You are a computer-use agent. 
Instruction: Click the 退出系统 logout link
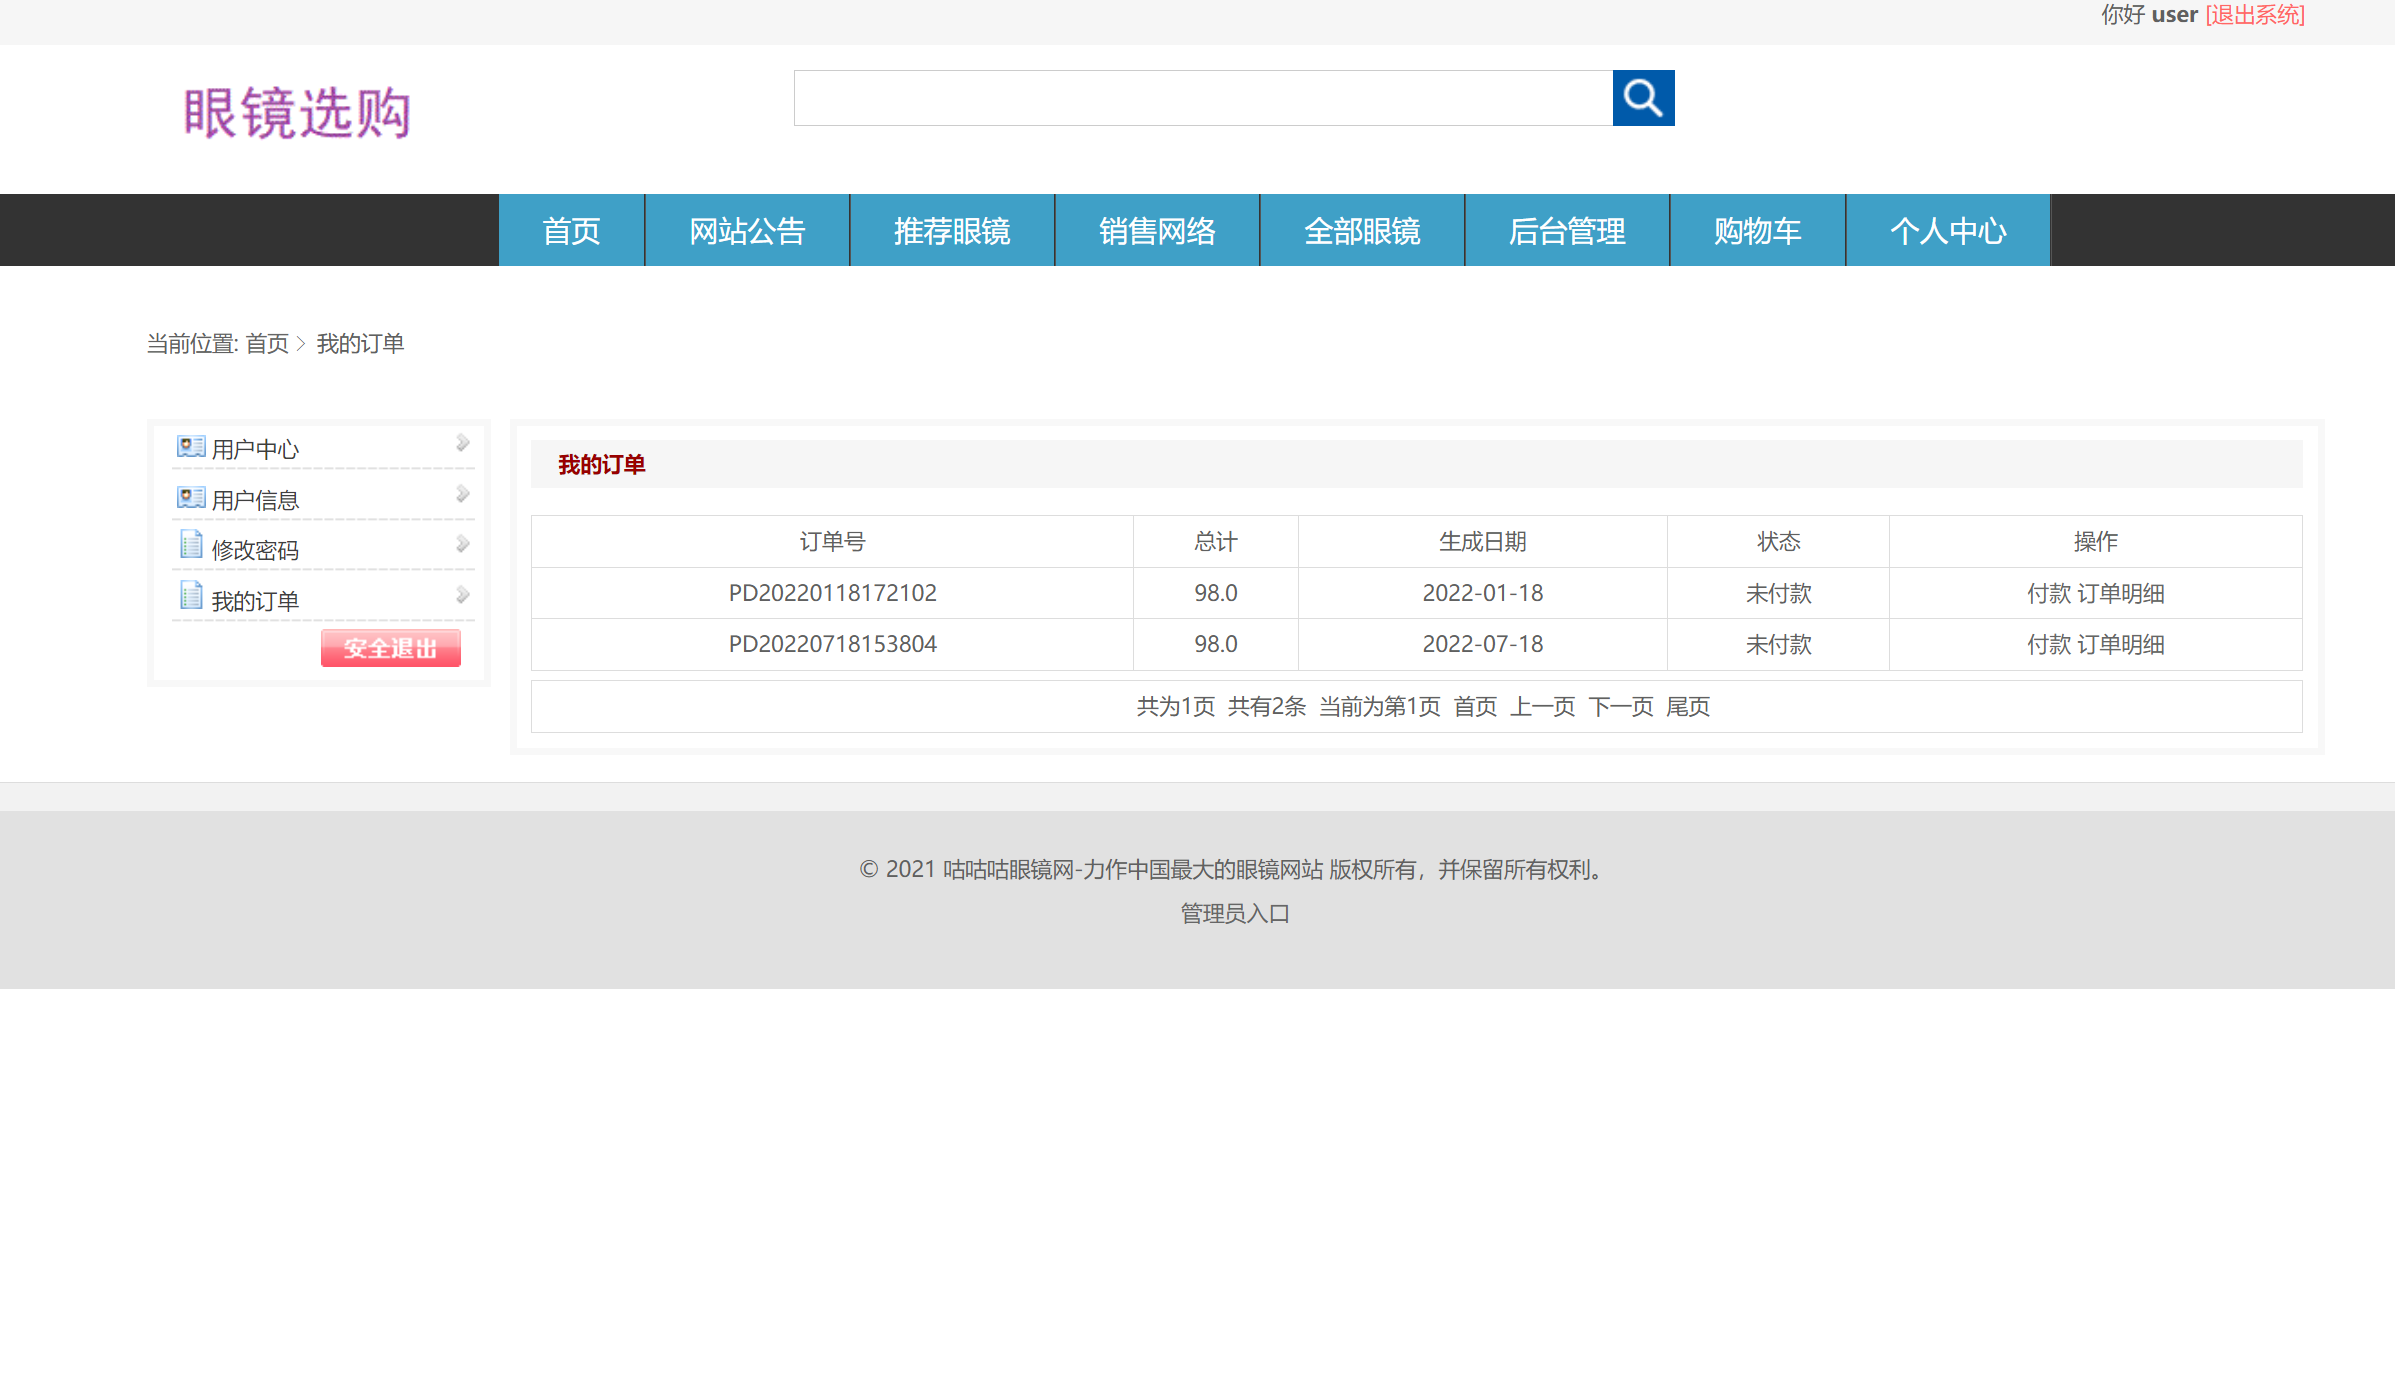(2253, 15)
